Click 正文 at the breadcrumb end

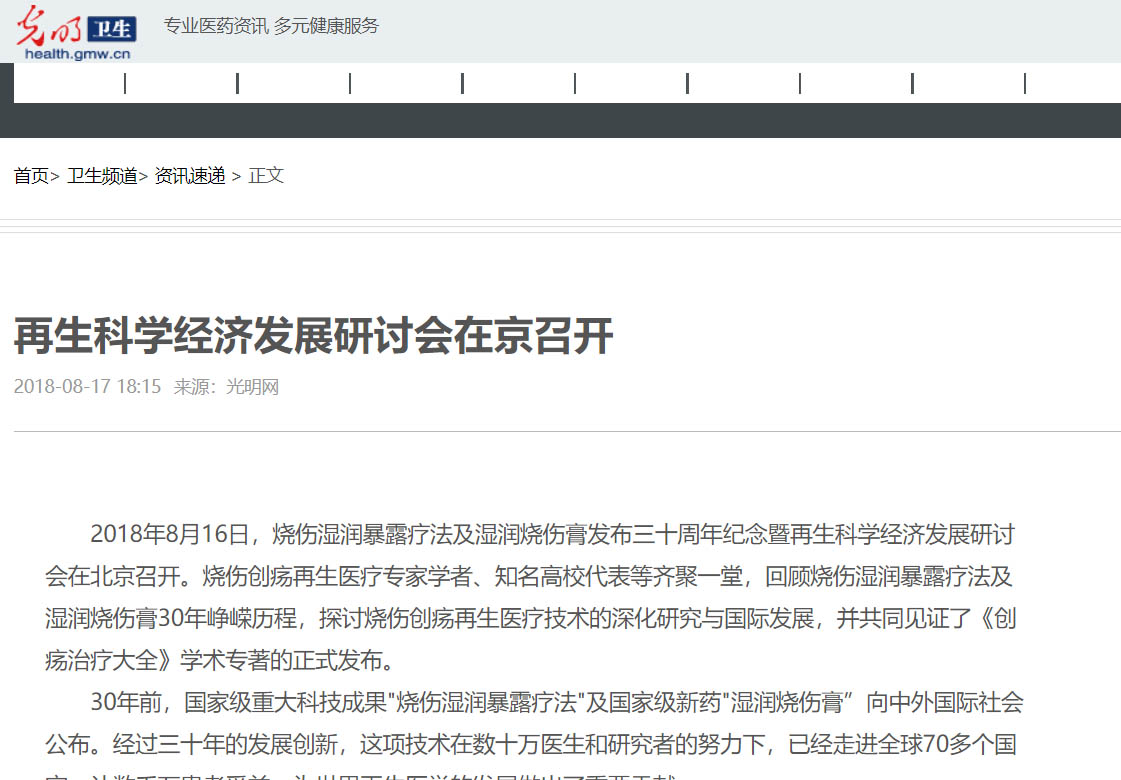tap(266, 176)
